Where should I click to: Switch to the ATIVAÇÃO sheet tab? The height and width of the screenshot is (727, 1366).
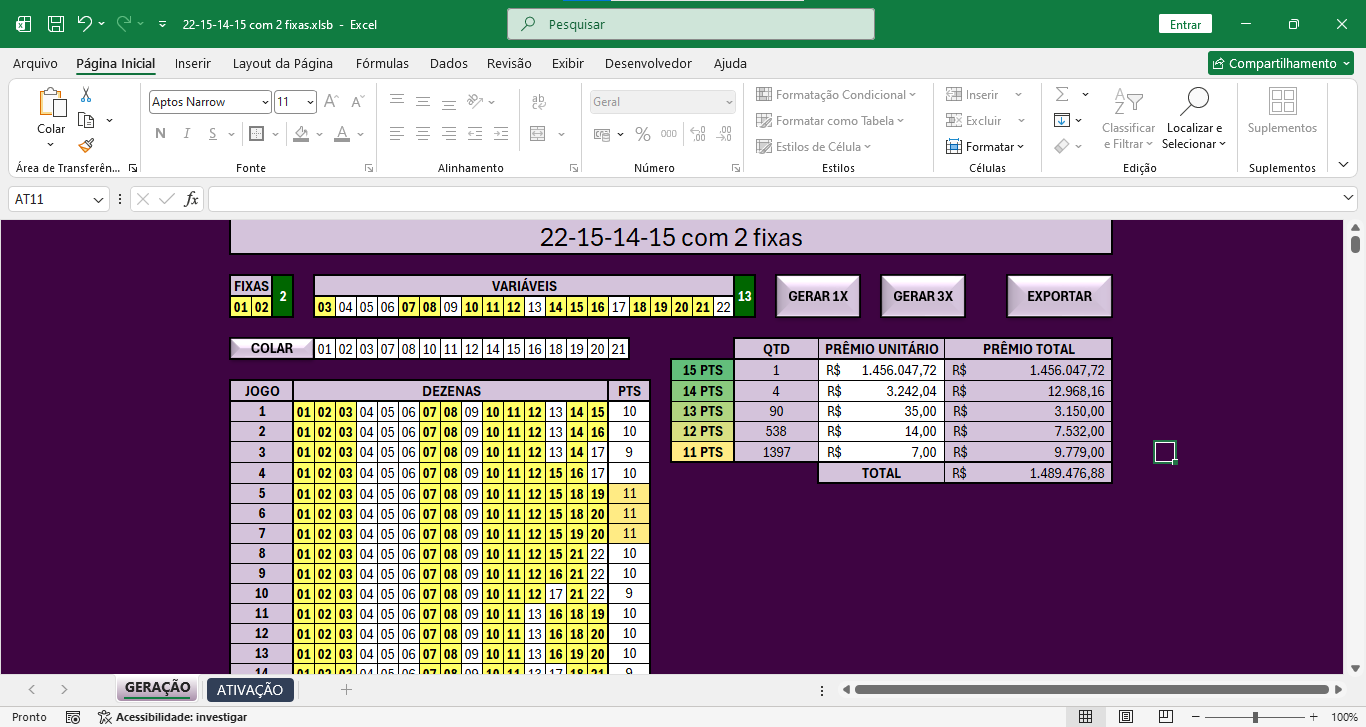pos(250,689)
